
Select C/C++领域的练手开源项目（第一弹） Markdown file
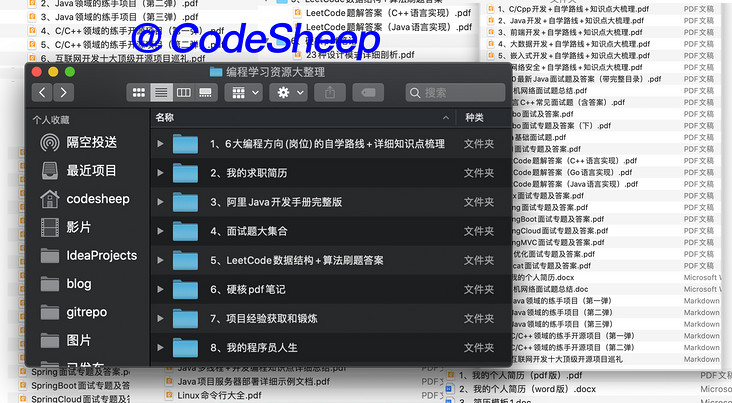[x=573, y=336]
